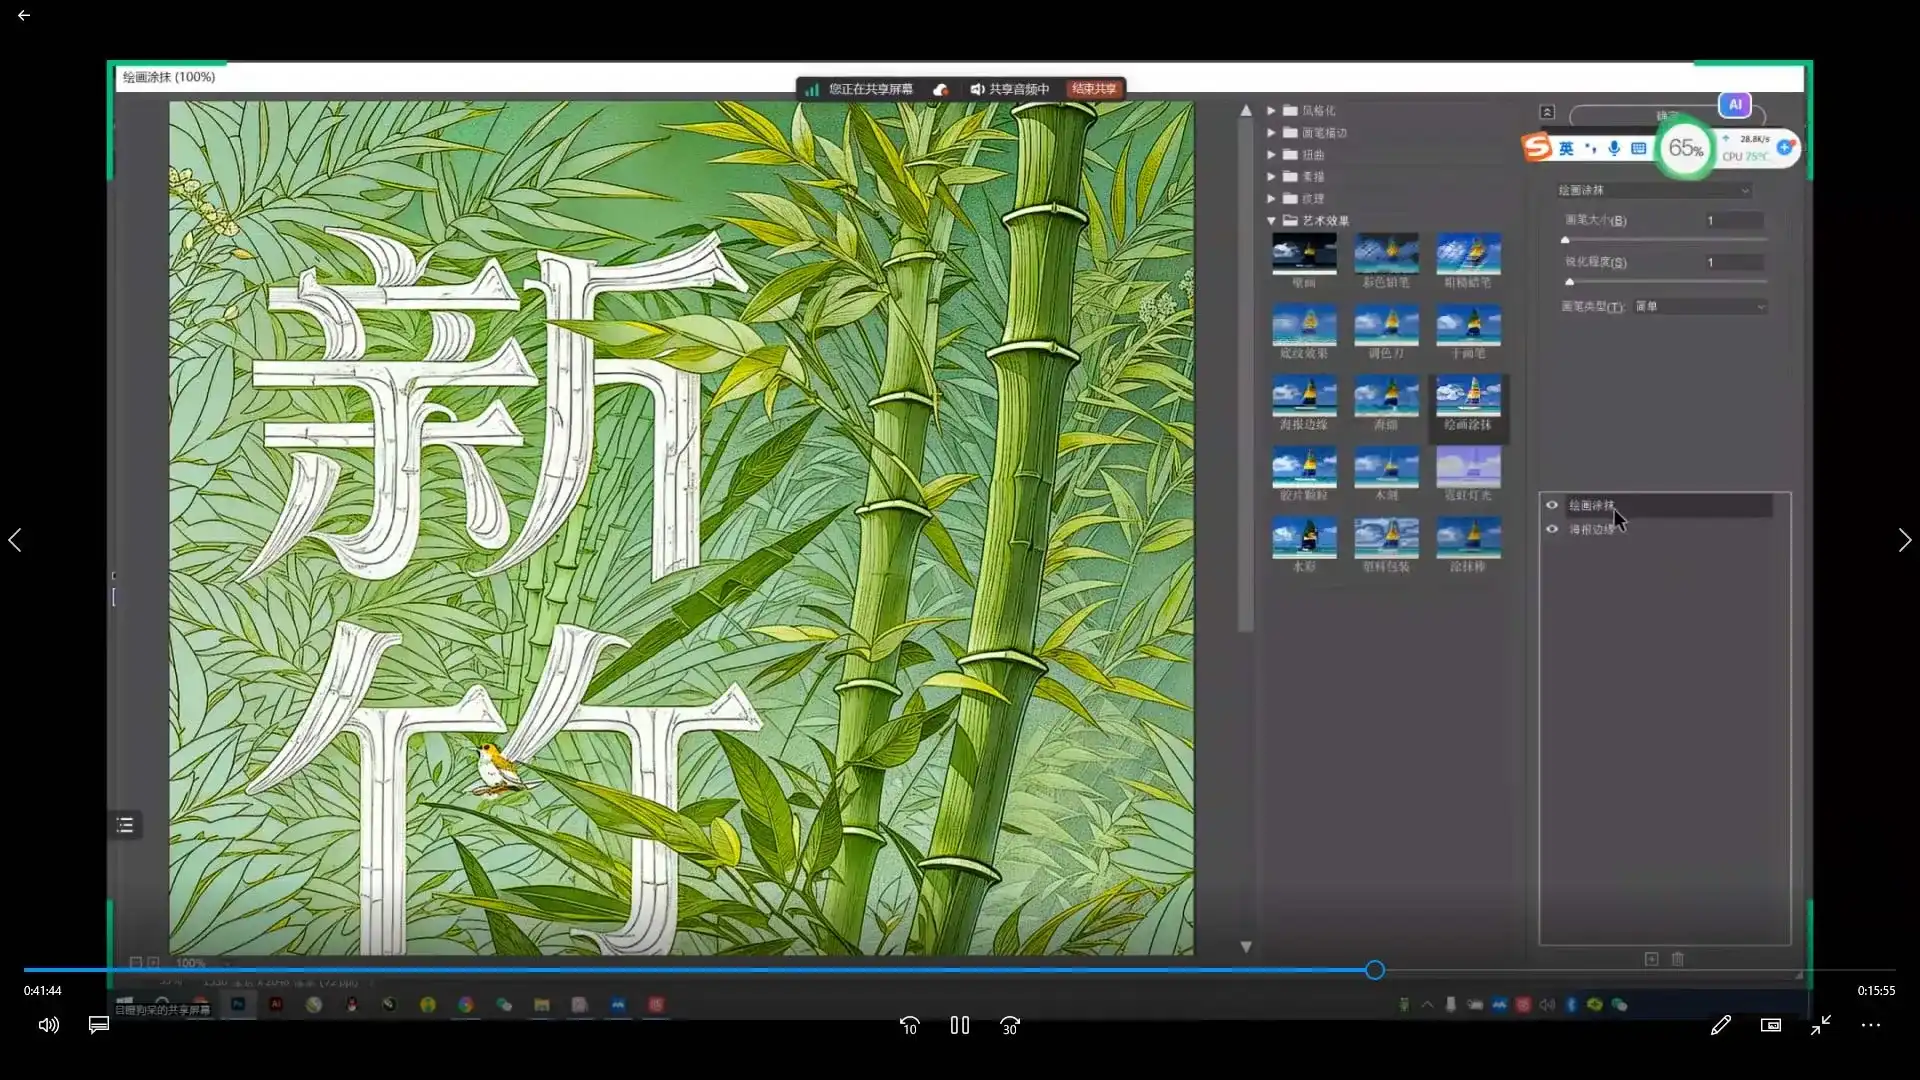The height and width of the screenshot is (1080, 1920).
Task: Open the playlist panel on the left
Action: coord(124,824)
